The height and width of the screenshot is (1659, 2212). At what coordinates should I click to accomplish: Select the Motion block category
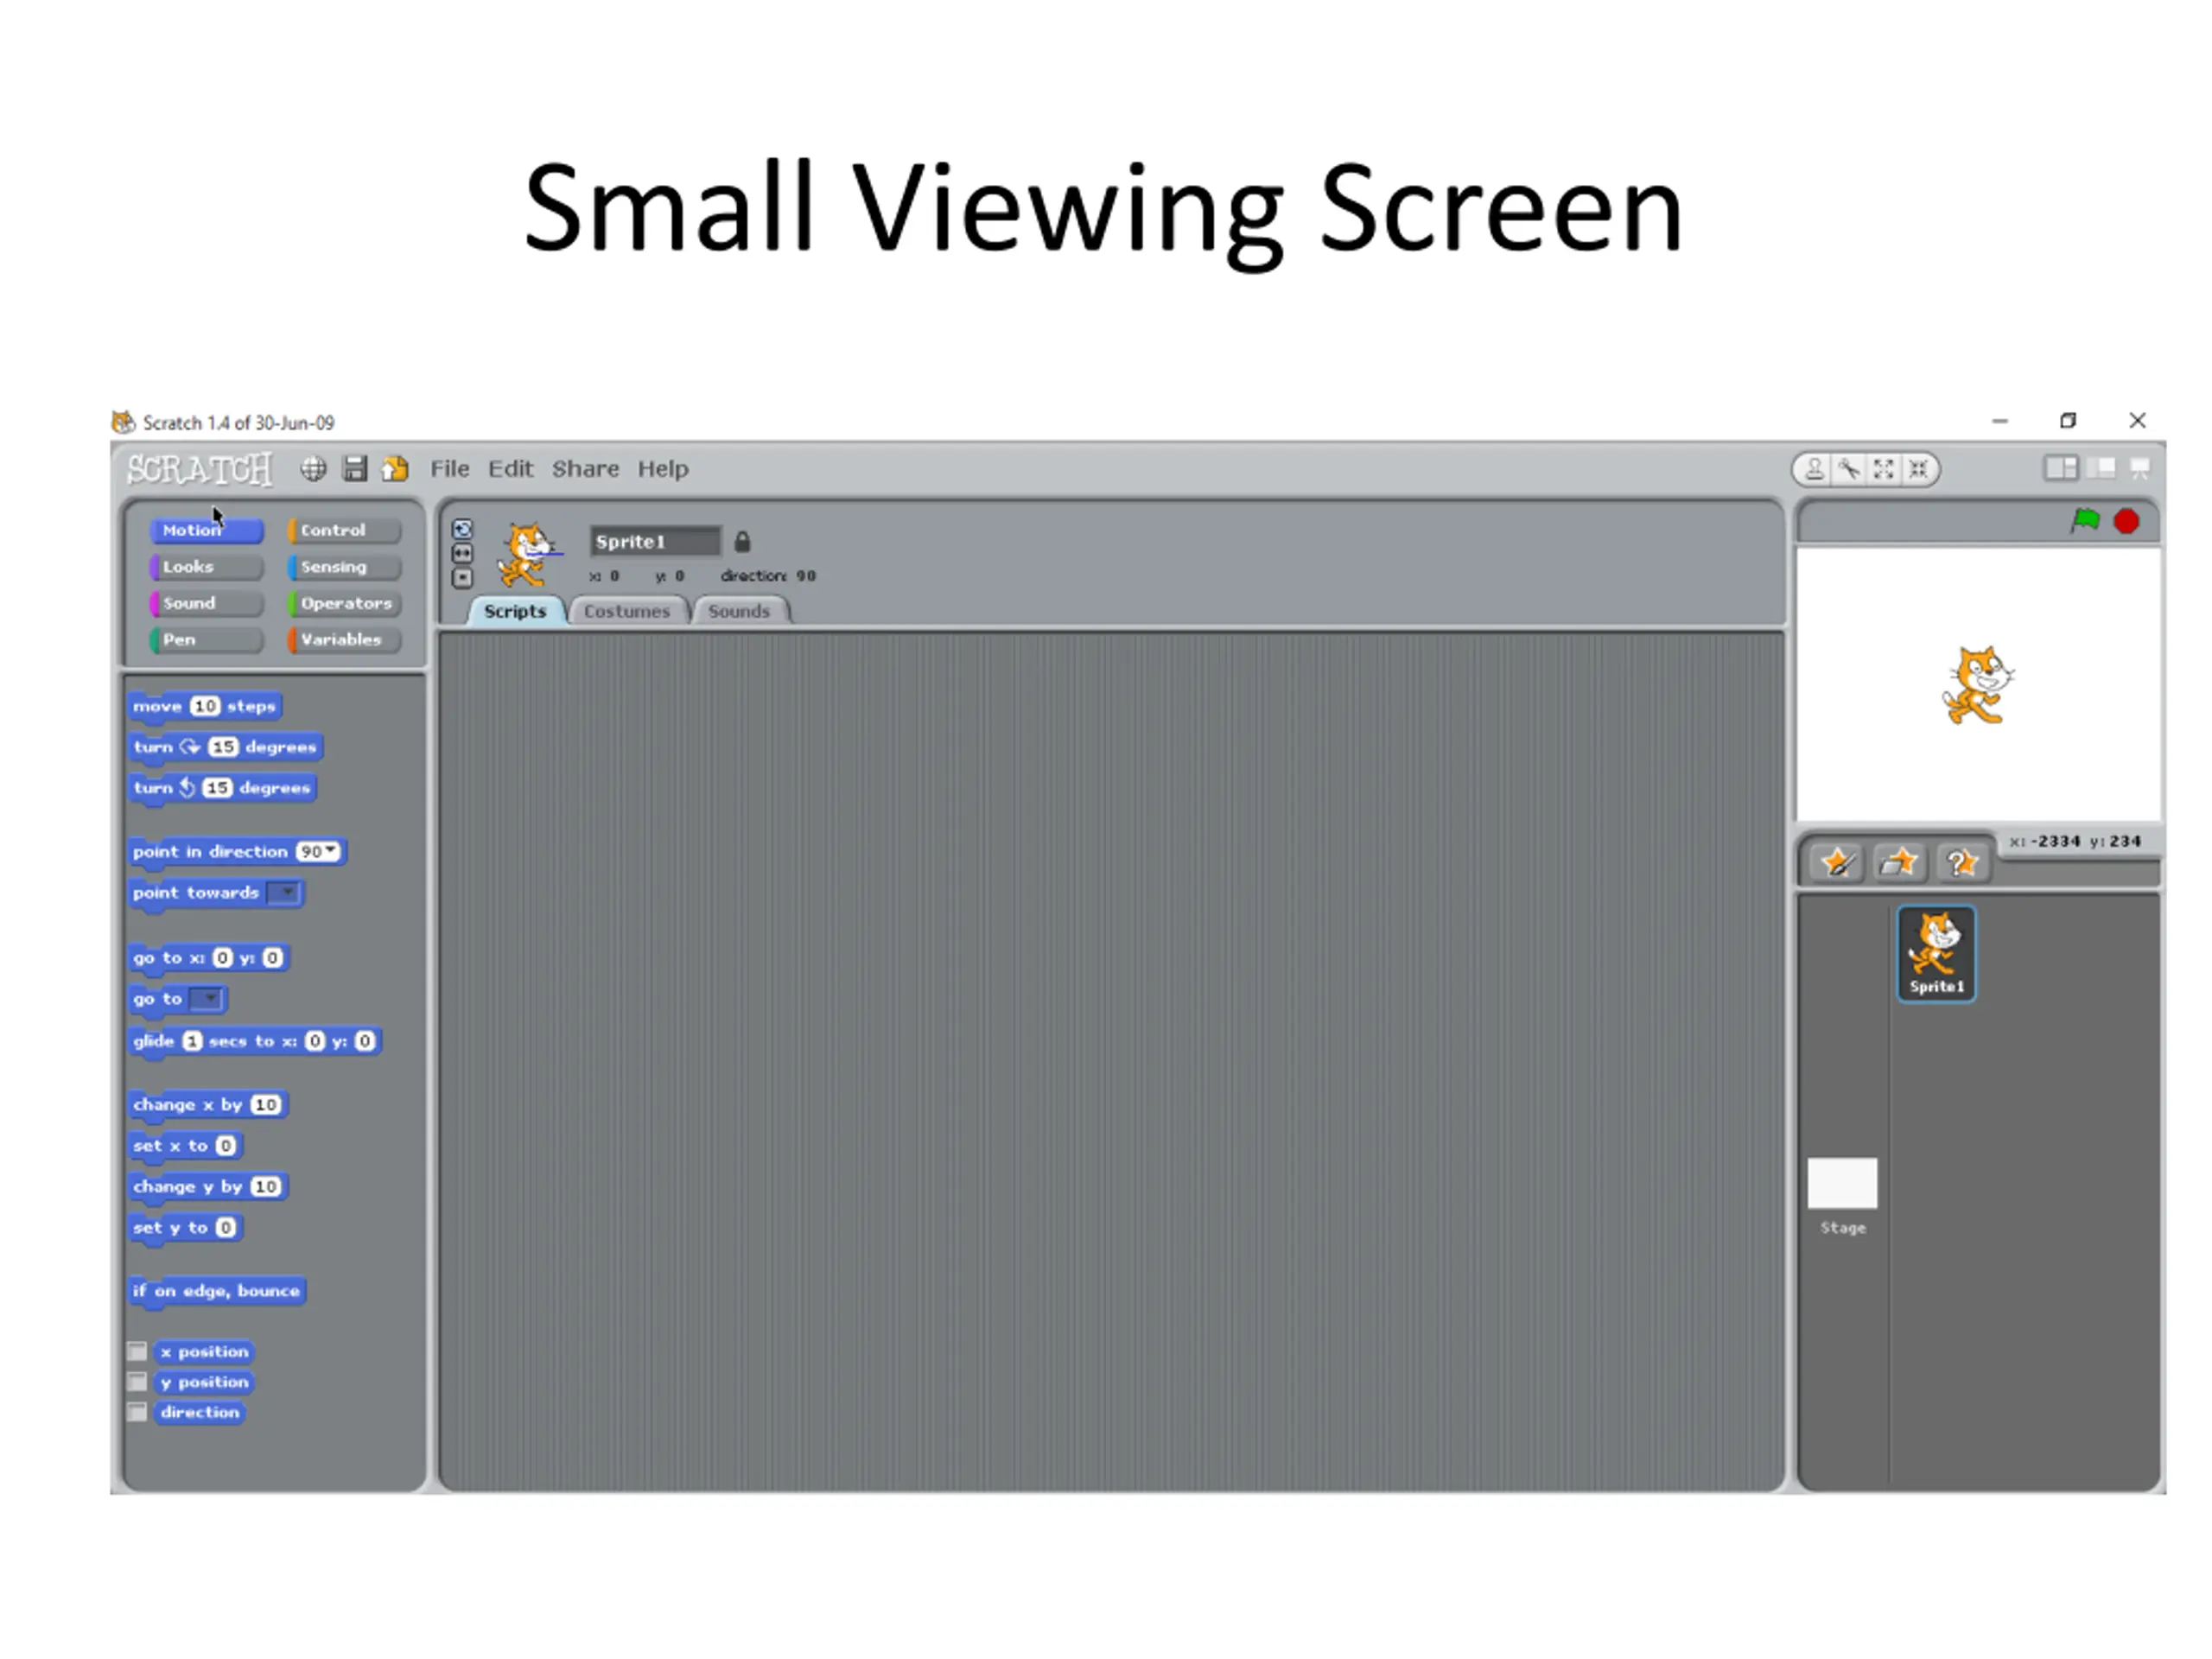click(x=206, y=530)
